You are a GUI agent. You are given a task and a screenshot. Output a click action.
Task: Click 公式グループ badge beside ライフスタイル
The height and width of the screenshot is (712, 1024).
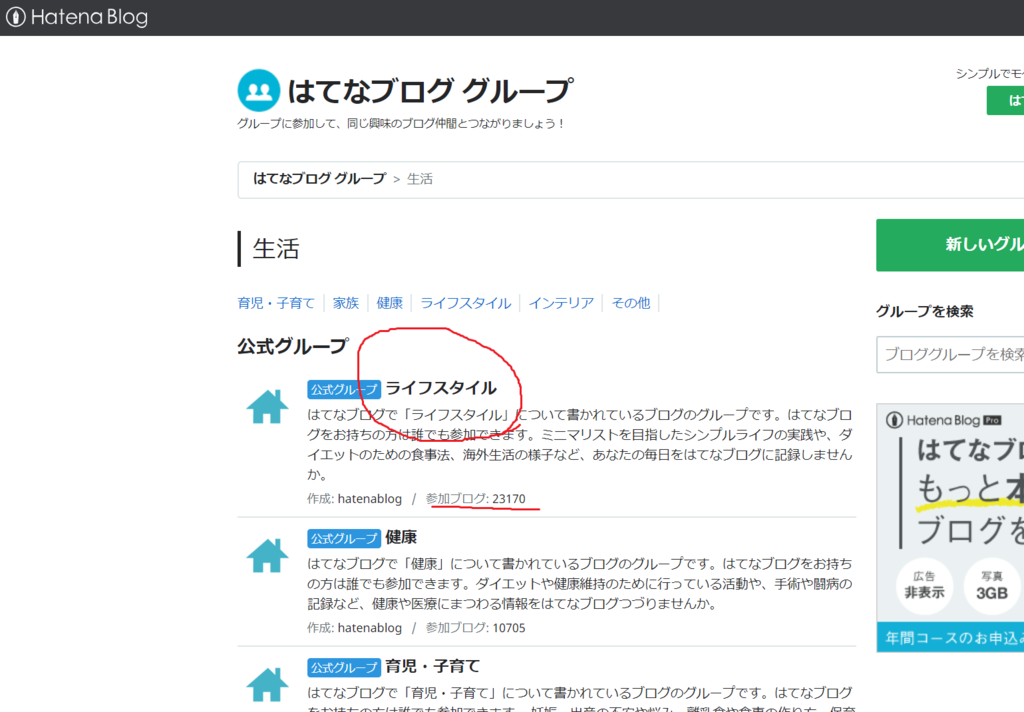(344, 389)
